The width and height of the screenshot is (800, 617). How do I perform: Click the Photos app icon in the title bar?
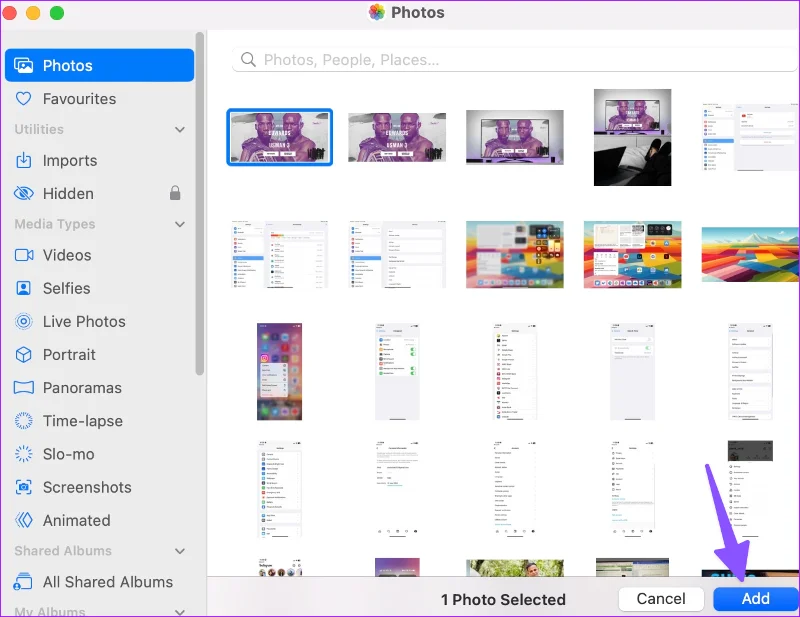click(x=377, y=12)
